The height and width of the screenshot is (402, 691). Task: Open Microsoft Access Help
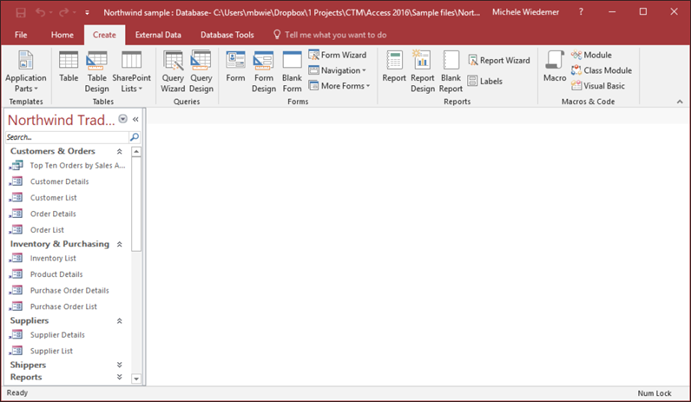(x=581, y=12)
